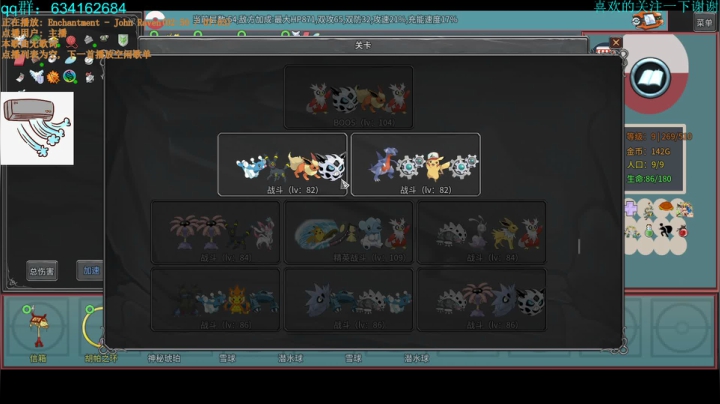This screenshot has height=404, width=720.
Task: Select the lv 84 battle containing Jolteon
Action: (x=481, y=232)
